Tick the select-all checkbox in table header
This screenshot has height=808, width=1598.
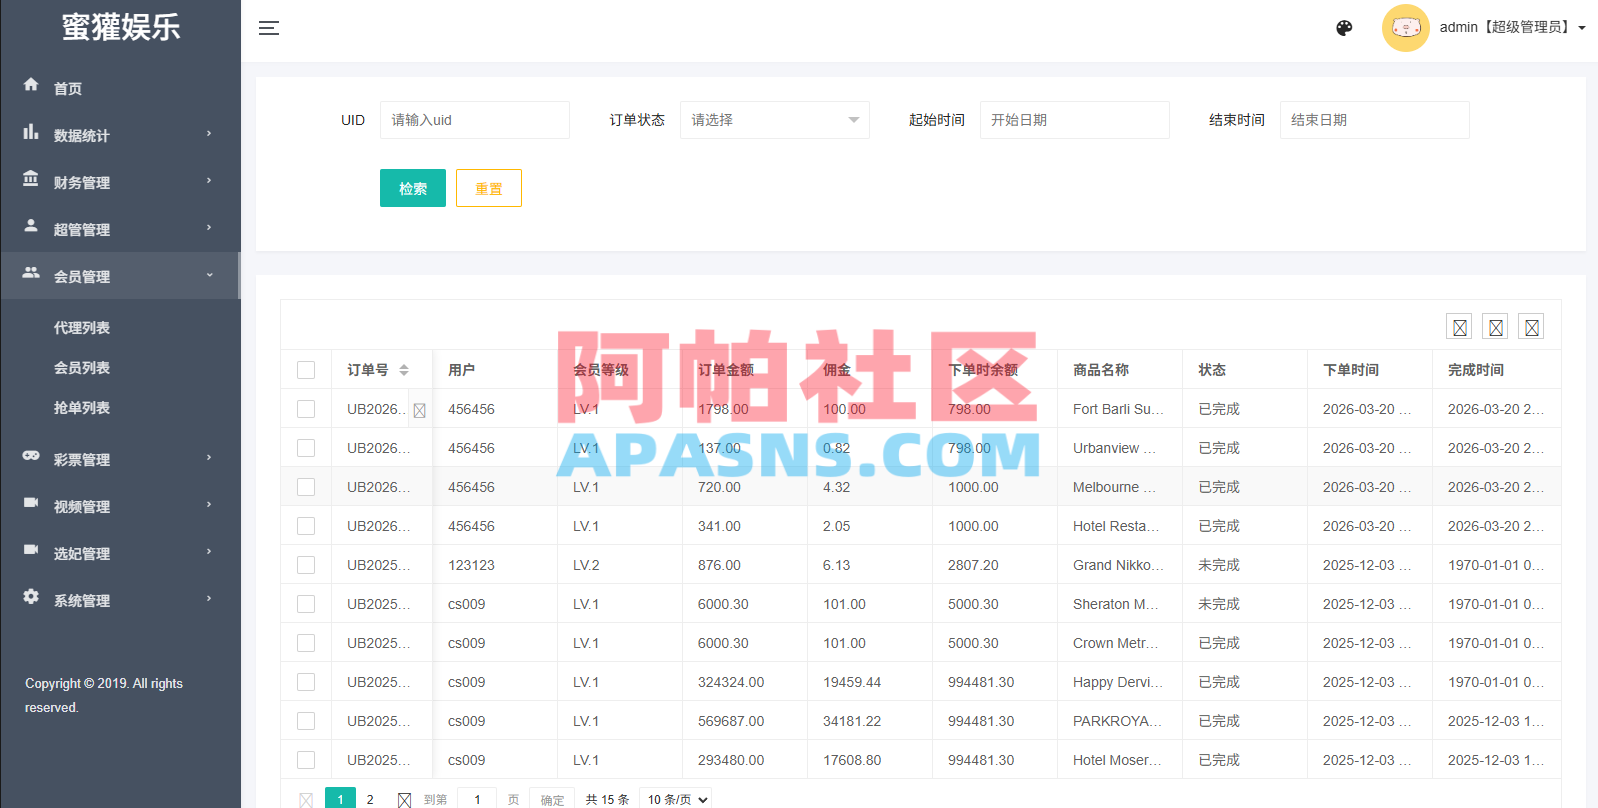pos(306,370)
